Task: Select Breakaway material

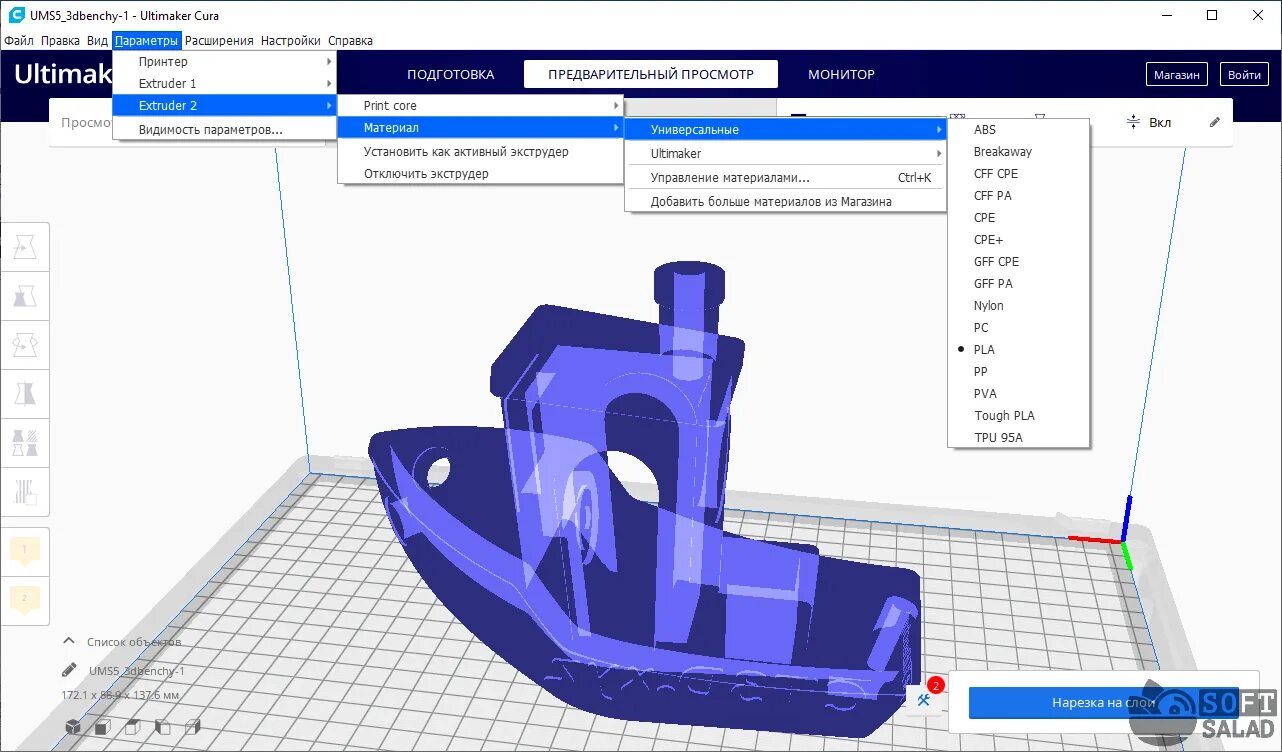Action: [1018, 152]
